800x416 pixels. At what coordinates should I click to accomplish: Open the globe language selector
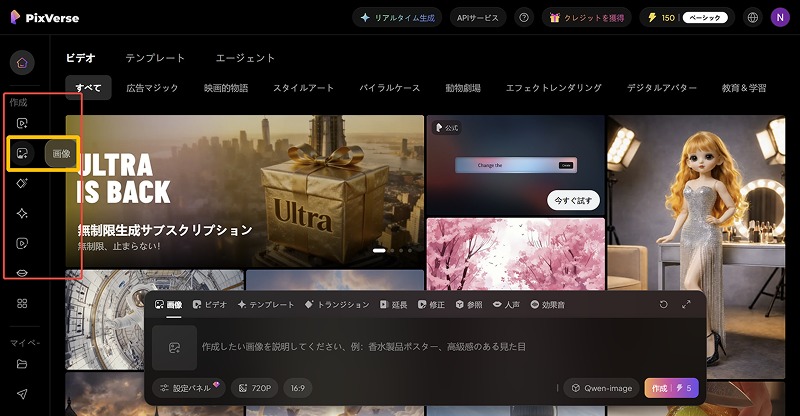tap(753, 17)
